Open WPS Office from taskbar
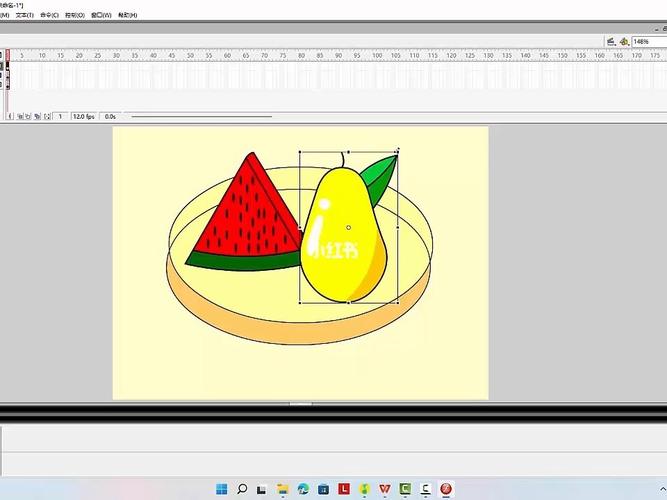The image size is (667, 500). pos(385,489)
